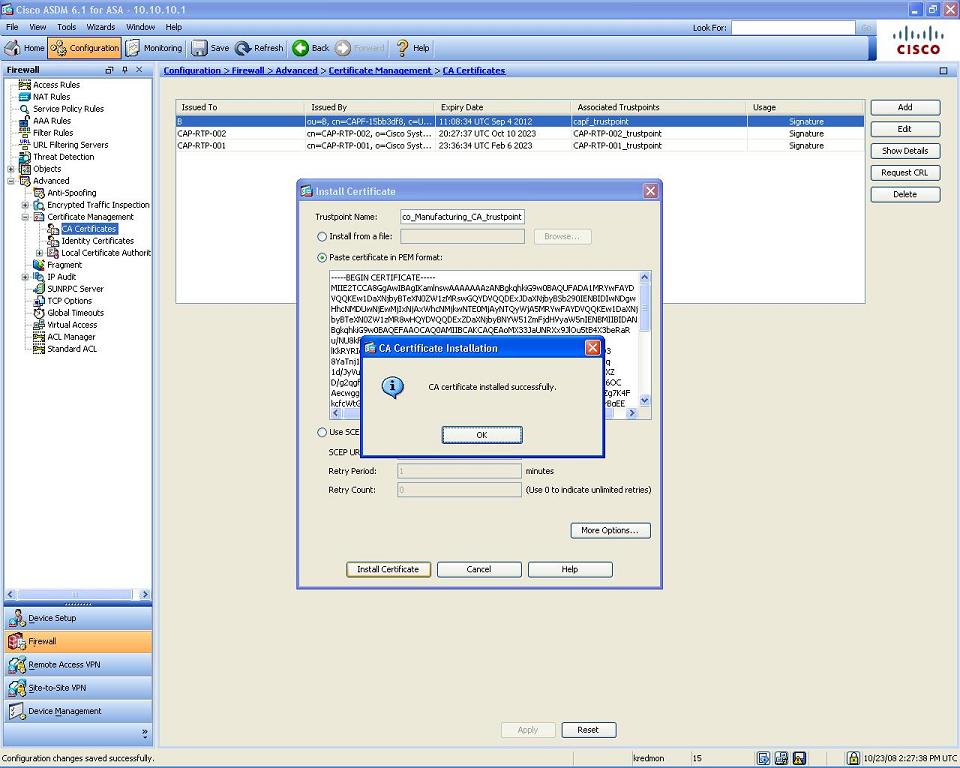Click the Save floppy disk icon

[199, 48]
